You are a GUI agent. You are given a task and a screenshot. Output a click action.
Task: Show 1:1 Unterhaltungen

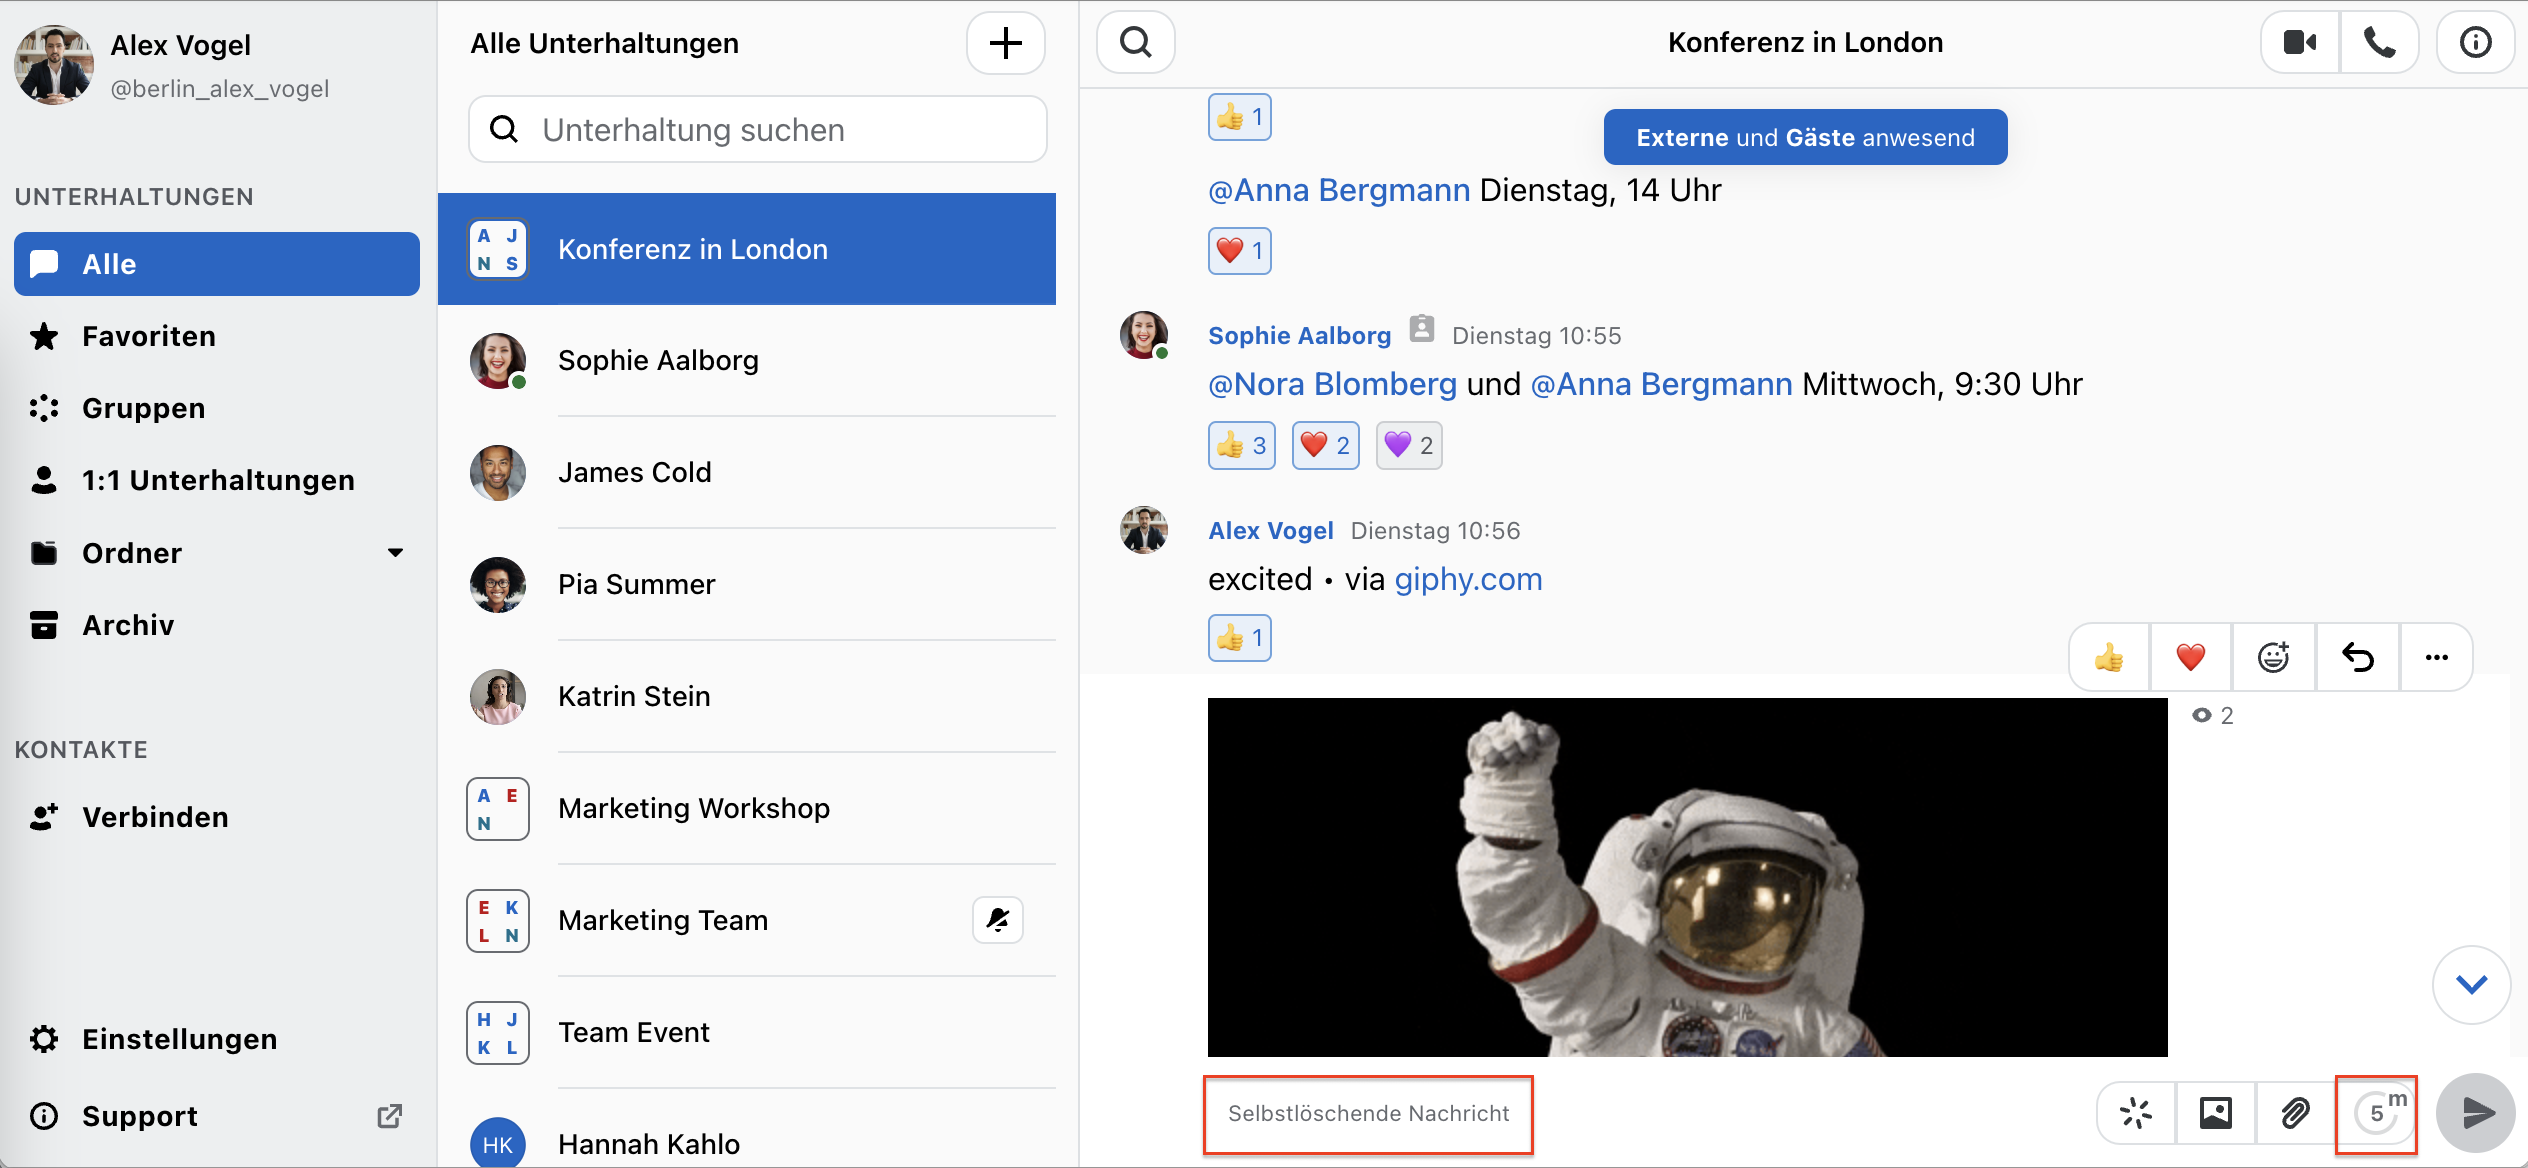[217, 480]
